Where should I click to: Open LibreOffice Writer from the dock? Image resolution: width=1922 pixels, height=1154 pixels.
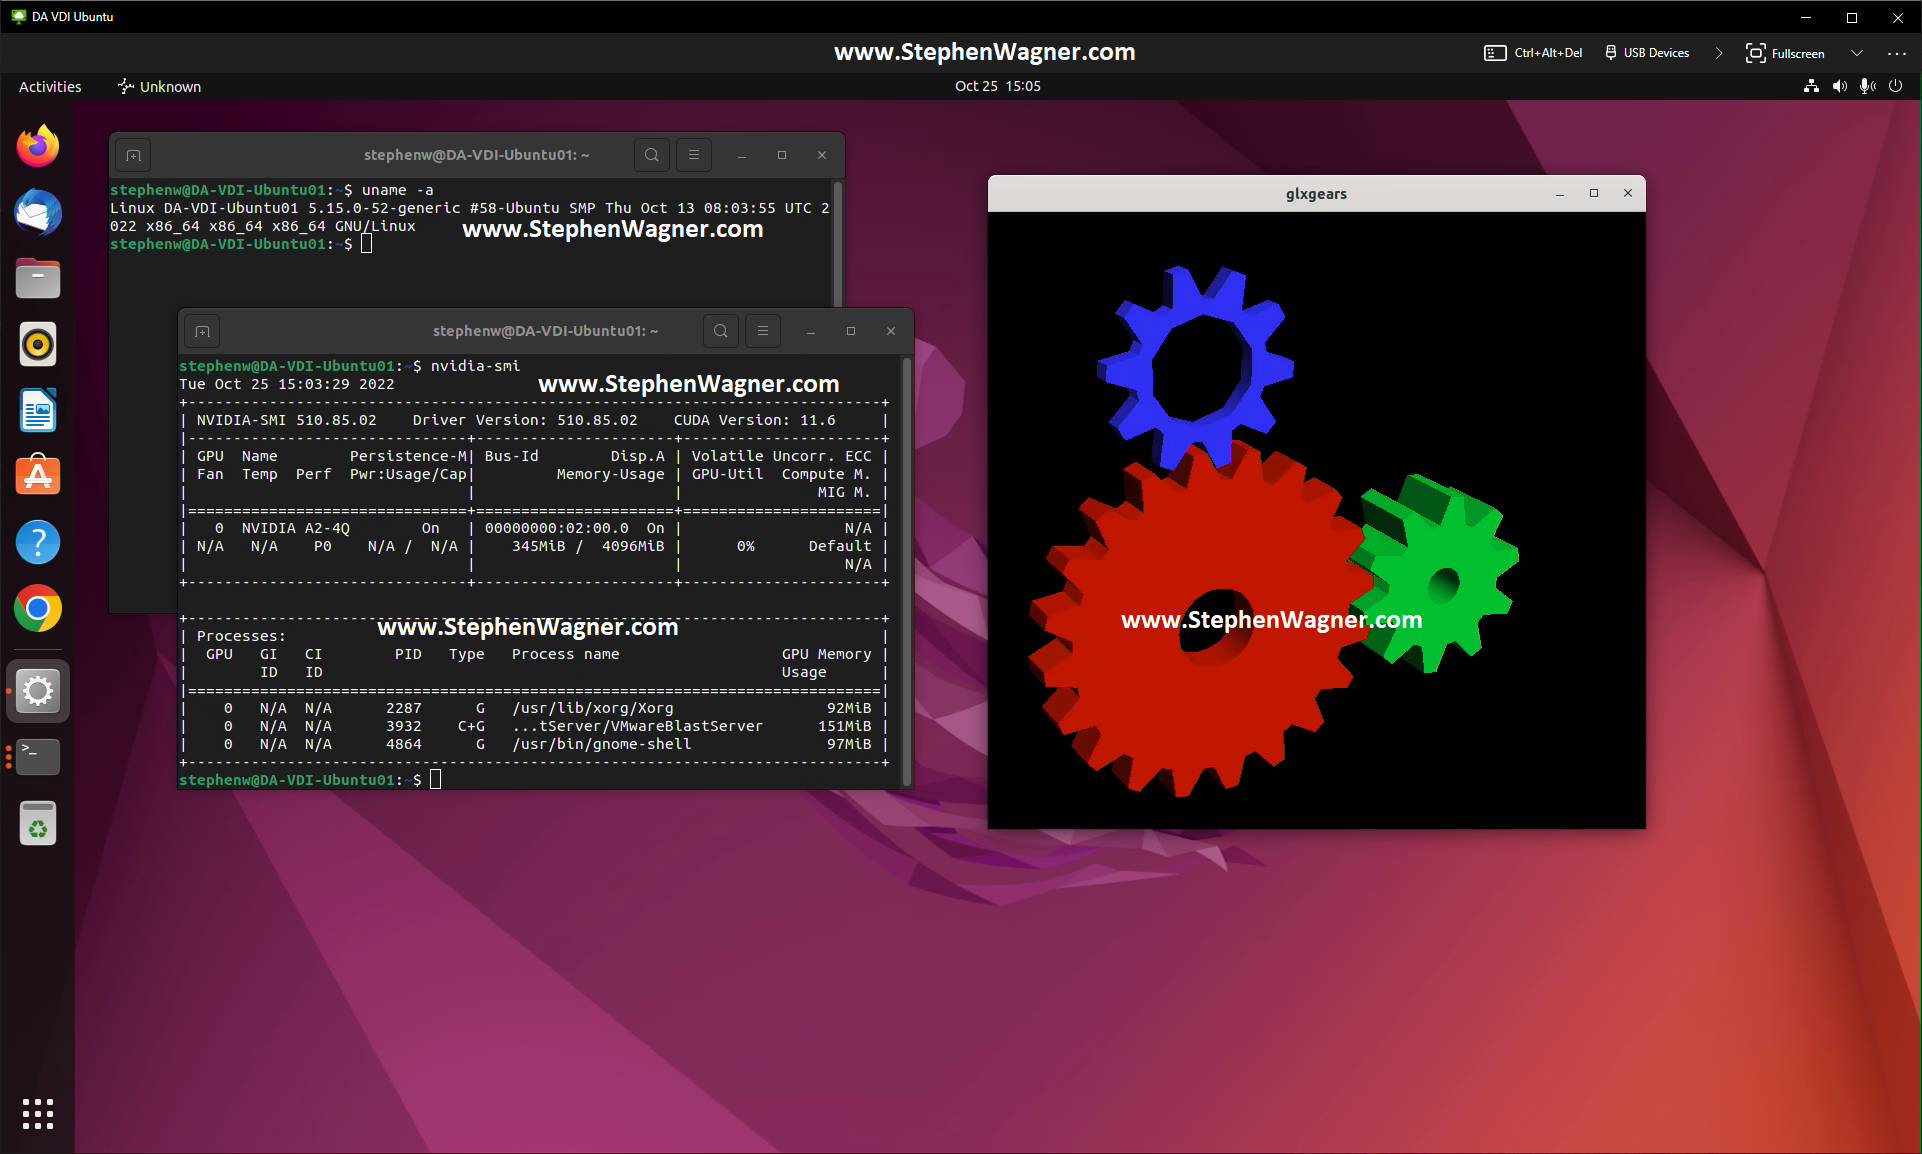pos(37,410)
